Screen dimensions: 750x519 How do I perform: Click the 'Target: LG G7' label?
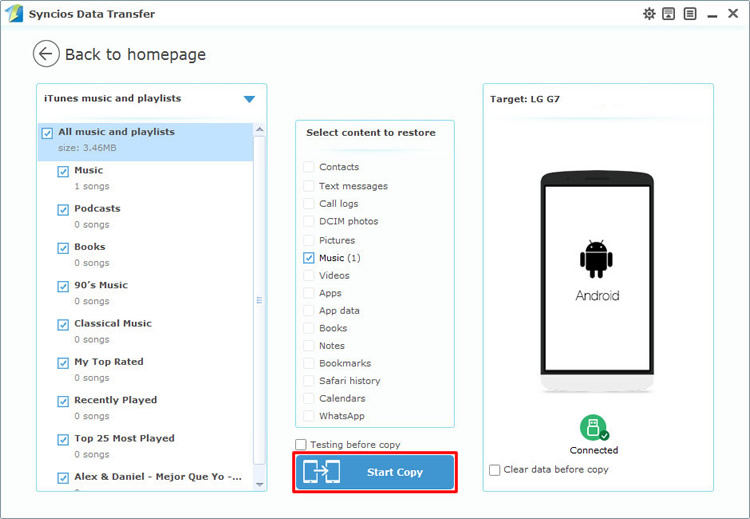click(x=525, y=99)
